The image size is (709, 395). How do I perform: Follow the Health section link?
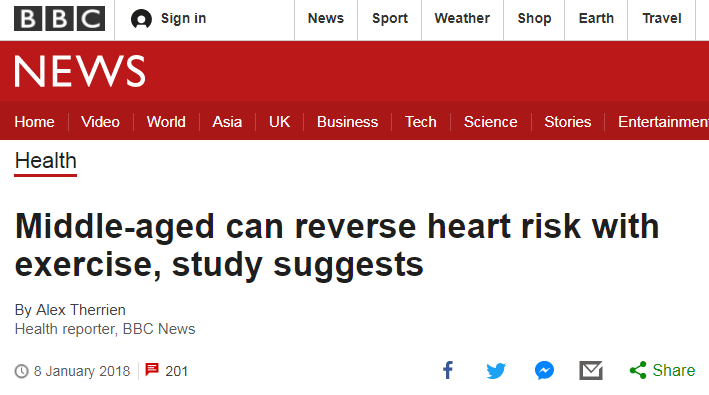(46, 161)
